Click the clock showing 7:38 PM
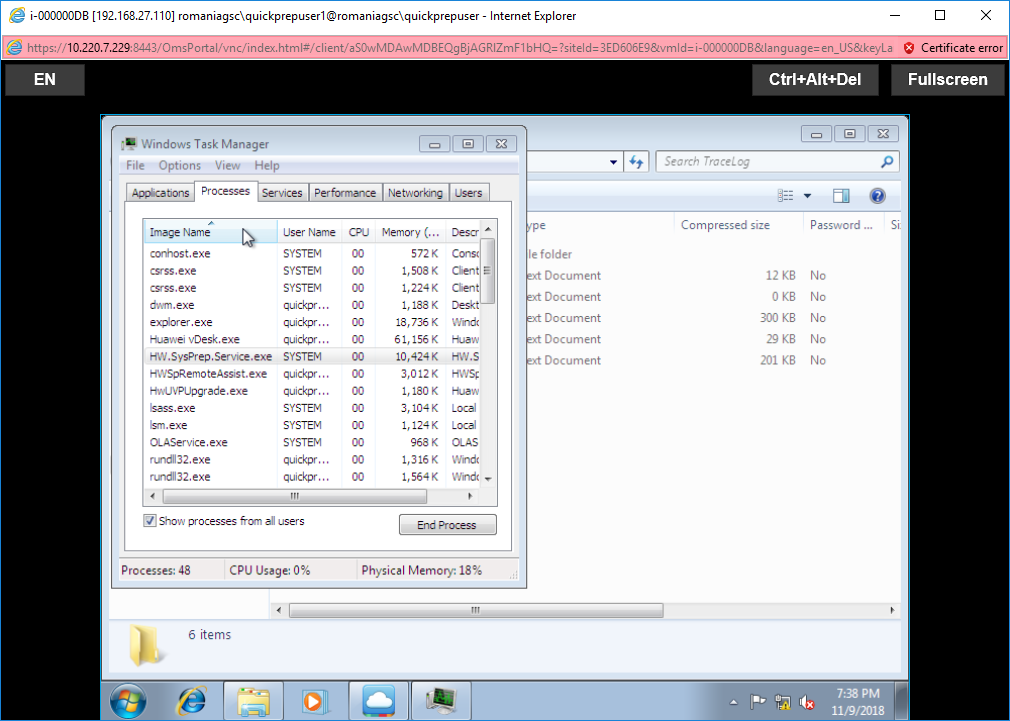Viewport: 1010px width, 721px height. [857, 702]
